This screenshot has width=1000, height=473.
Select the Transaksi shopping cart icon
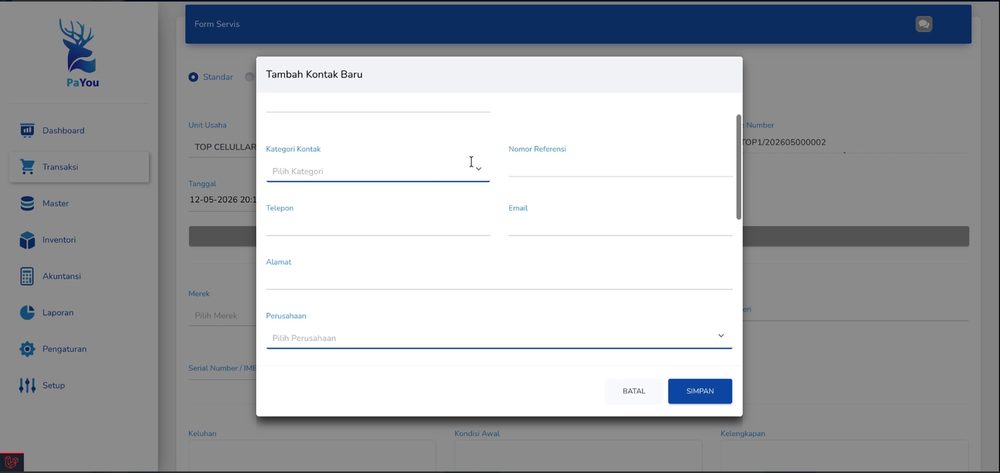point(27,167)
